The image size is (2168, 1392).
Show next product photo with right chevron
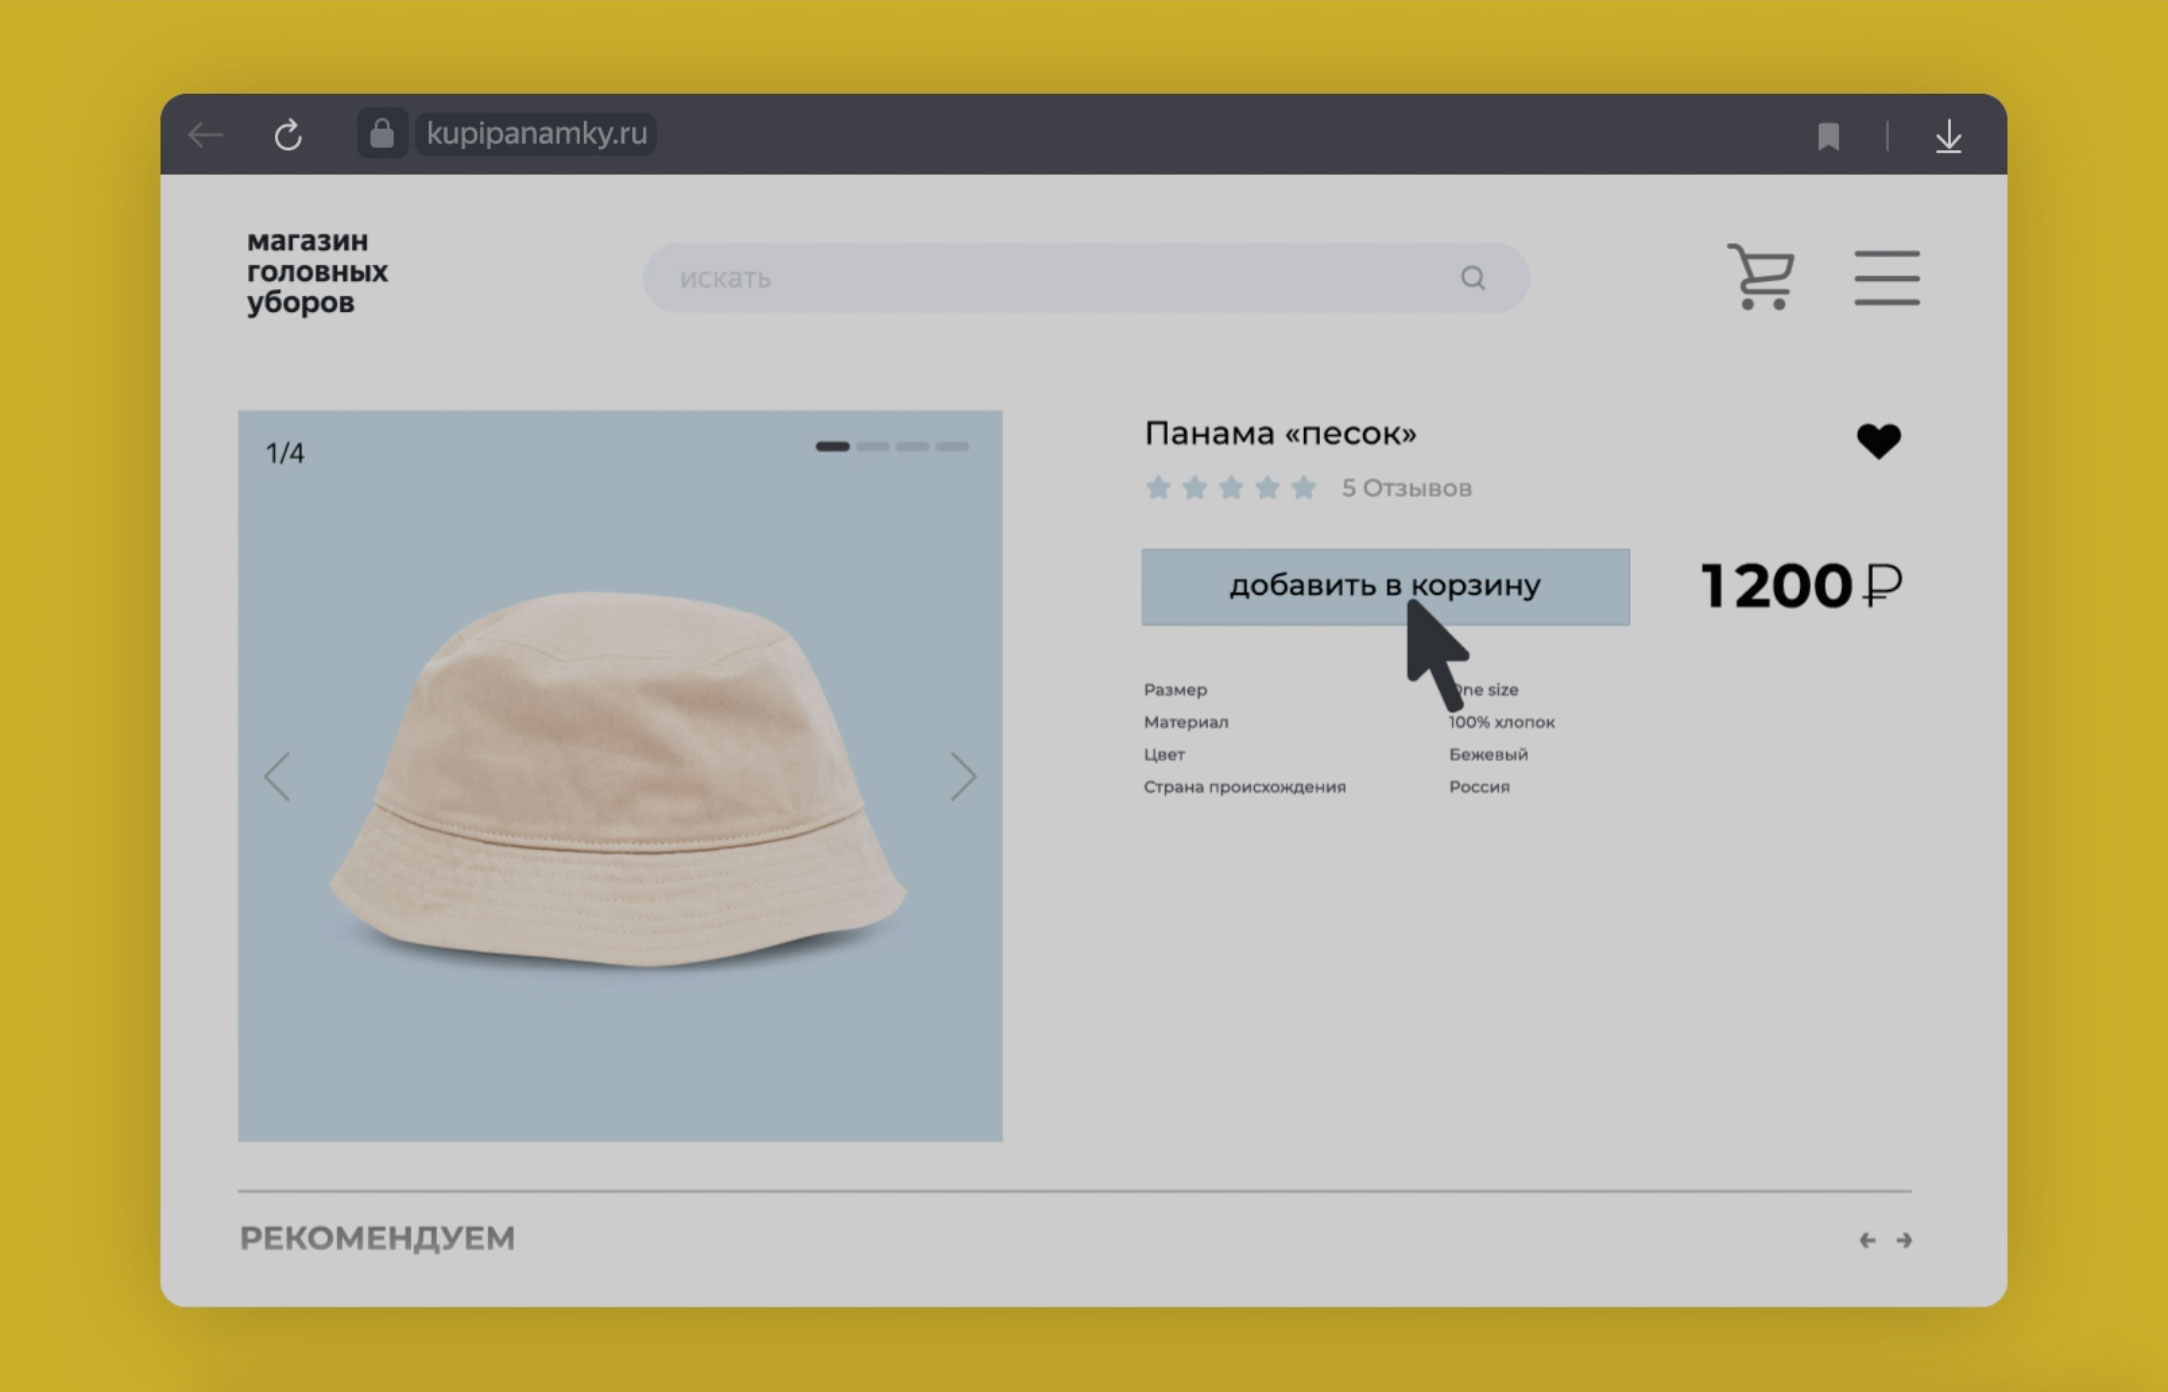tap(962, 776)
